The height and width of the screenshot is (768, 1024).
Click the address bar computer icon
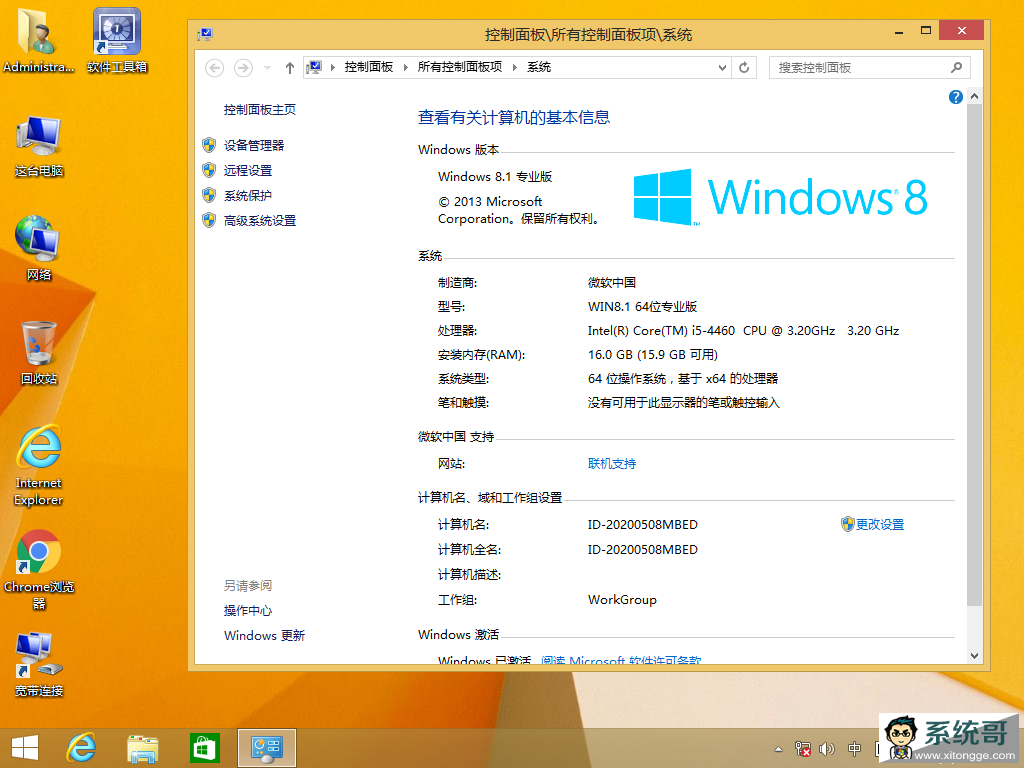314,67
